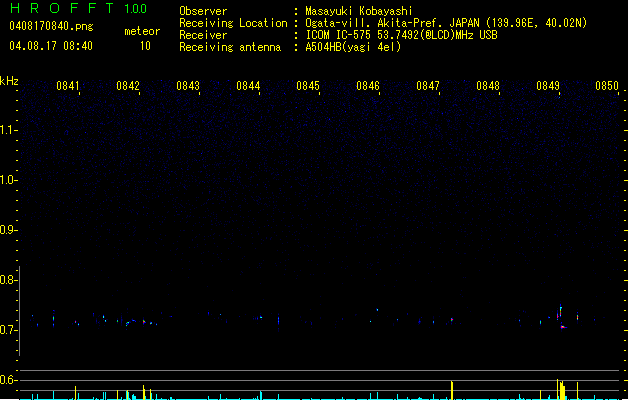Click the Receiving antenna label
Viewport: 629px width, 400px height.
[x=230, y=47]
